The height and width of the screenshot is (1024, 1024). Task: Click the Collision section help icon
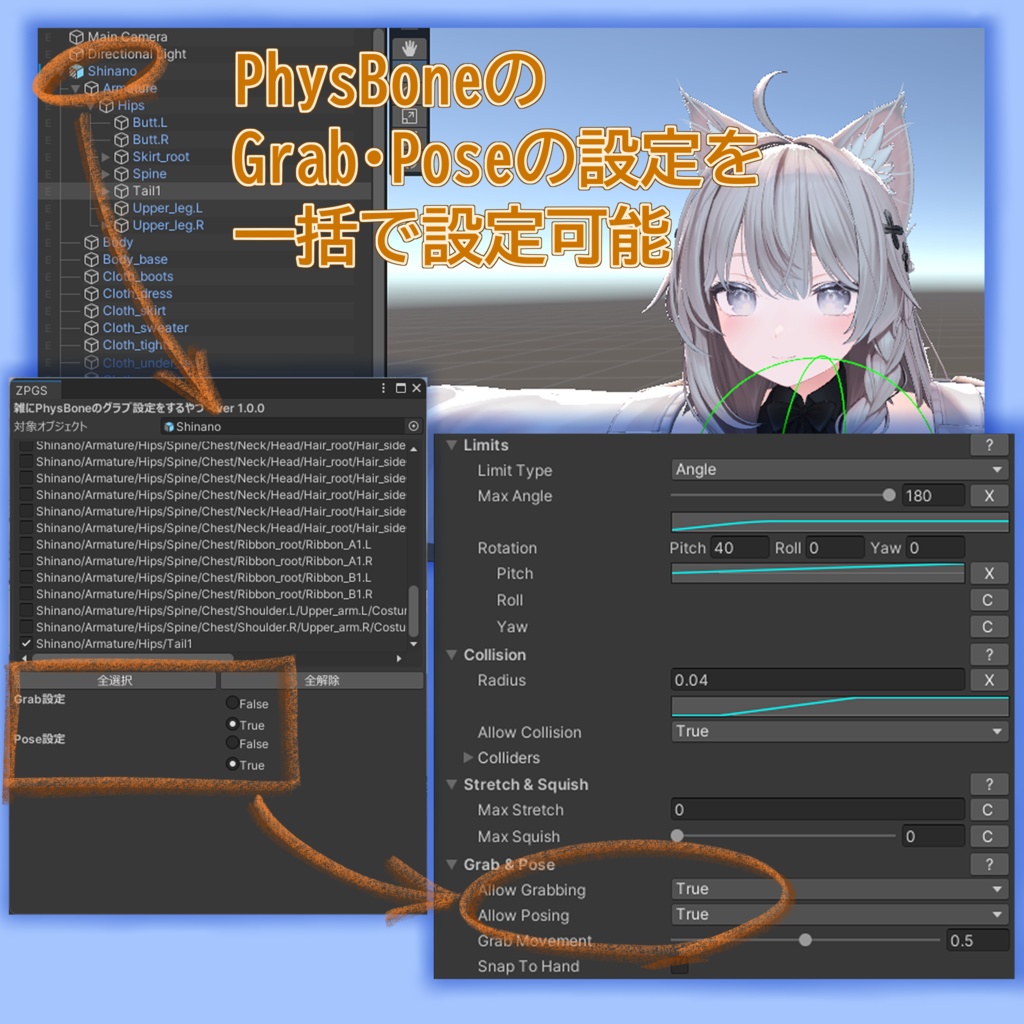coord(989,655)
